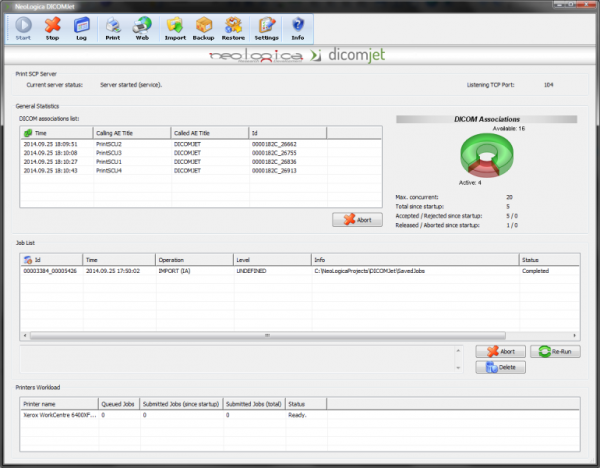Click the Start server toolbar icon
This screenshot has height=468, width=600.
pos(23,27)
